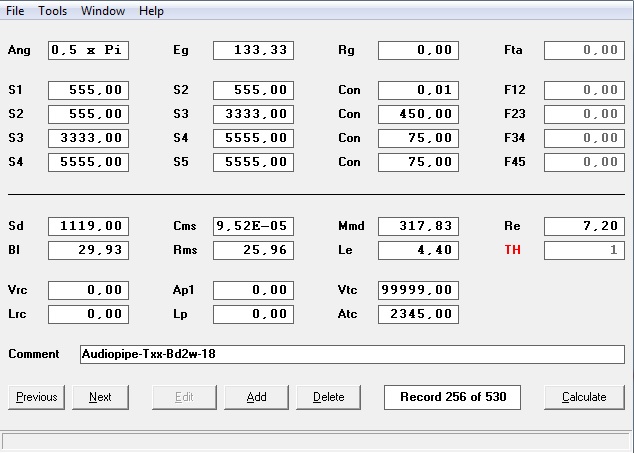The width and height of the screenshot is (634, 453).
Task: Open the File menu
Action: [15, 11]
